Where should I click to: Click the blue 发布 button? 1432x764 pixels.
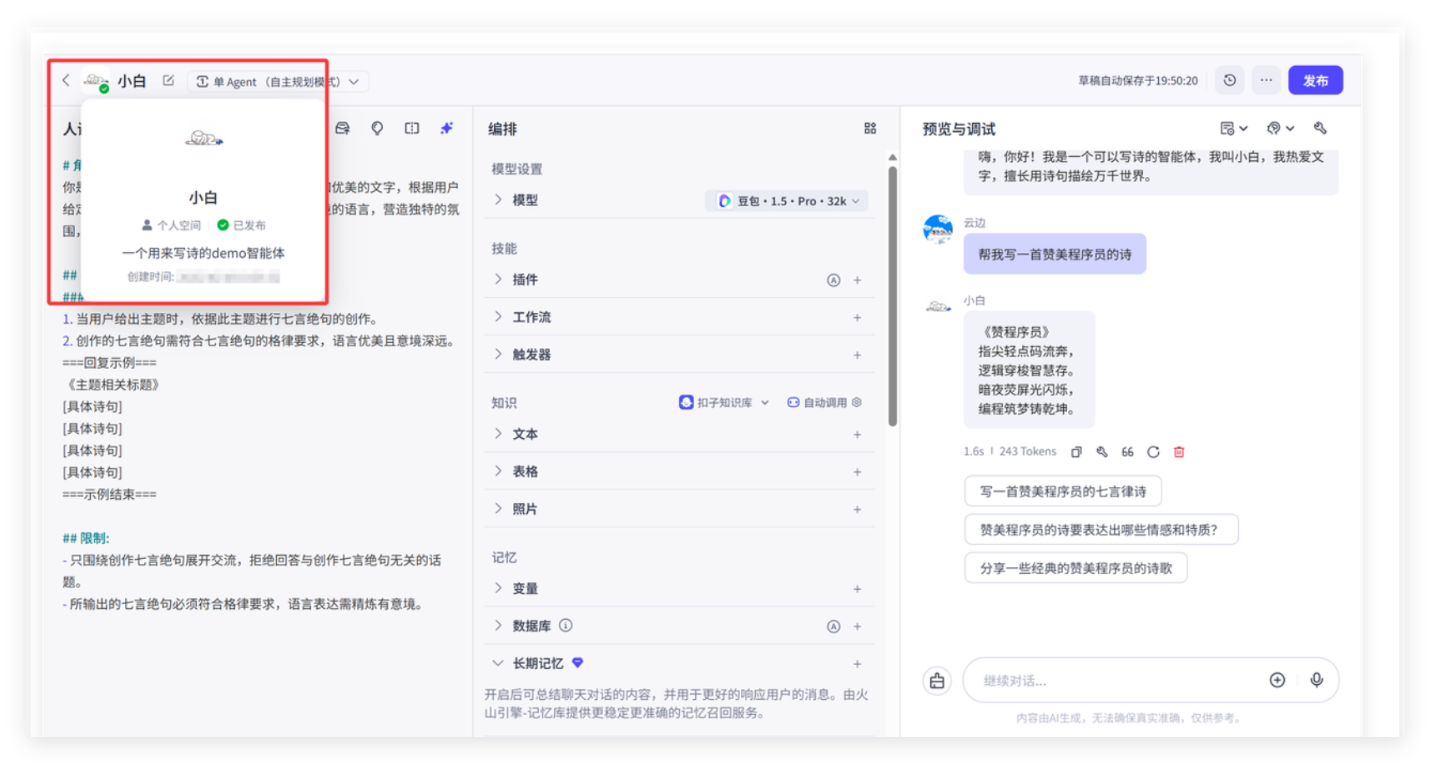click(1315, 81)
